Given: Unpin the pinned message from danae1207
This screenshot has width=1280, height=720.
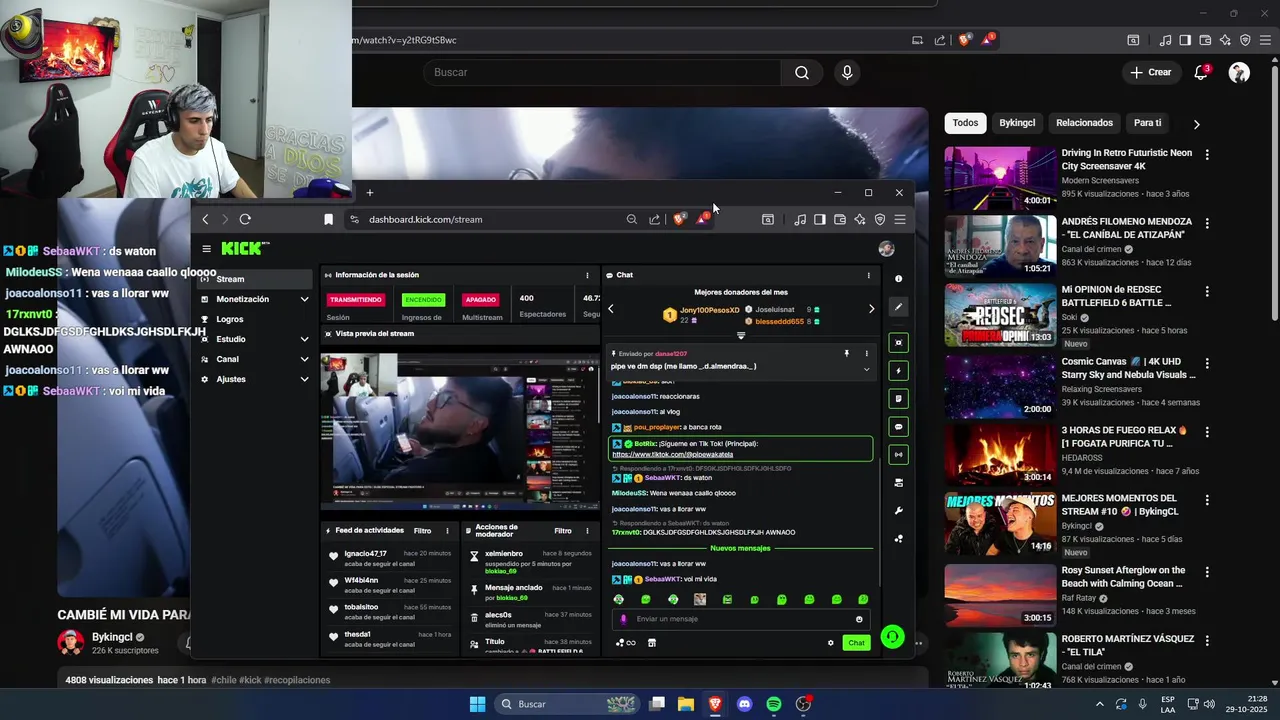Looking at the screenshot, I should [x=846, y=354].
